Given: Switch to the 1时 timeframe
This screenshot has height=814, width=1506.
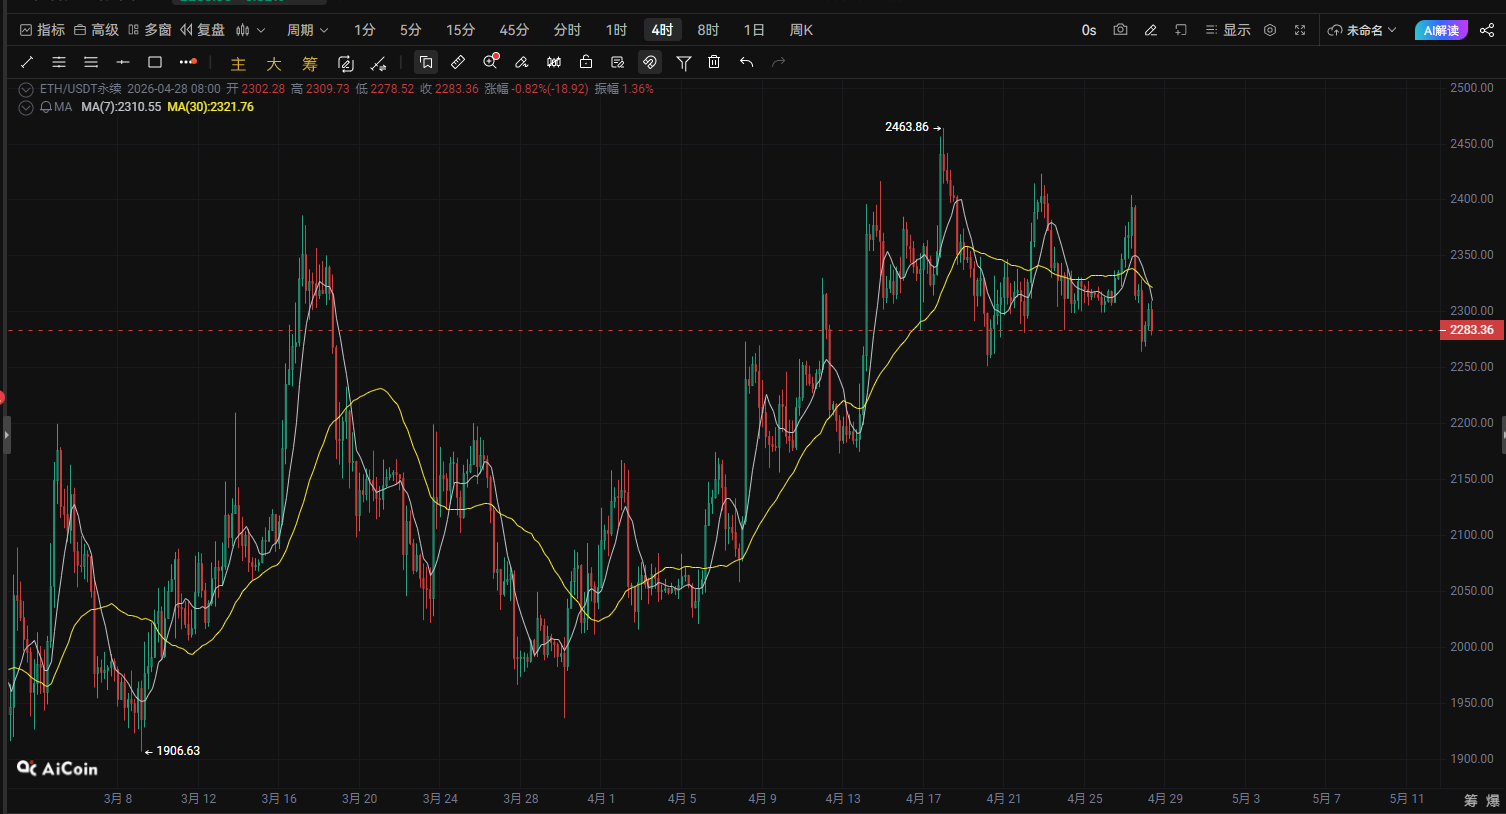Looking at the screenshot, I should coord(617,30).
